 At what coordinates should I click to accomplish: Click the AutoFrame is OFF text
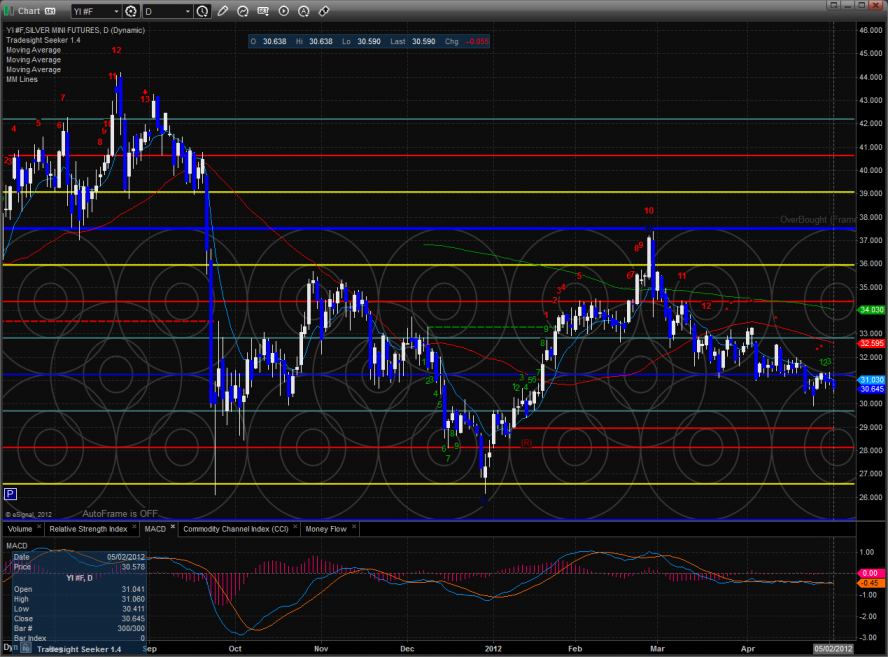(121, 512)
